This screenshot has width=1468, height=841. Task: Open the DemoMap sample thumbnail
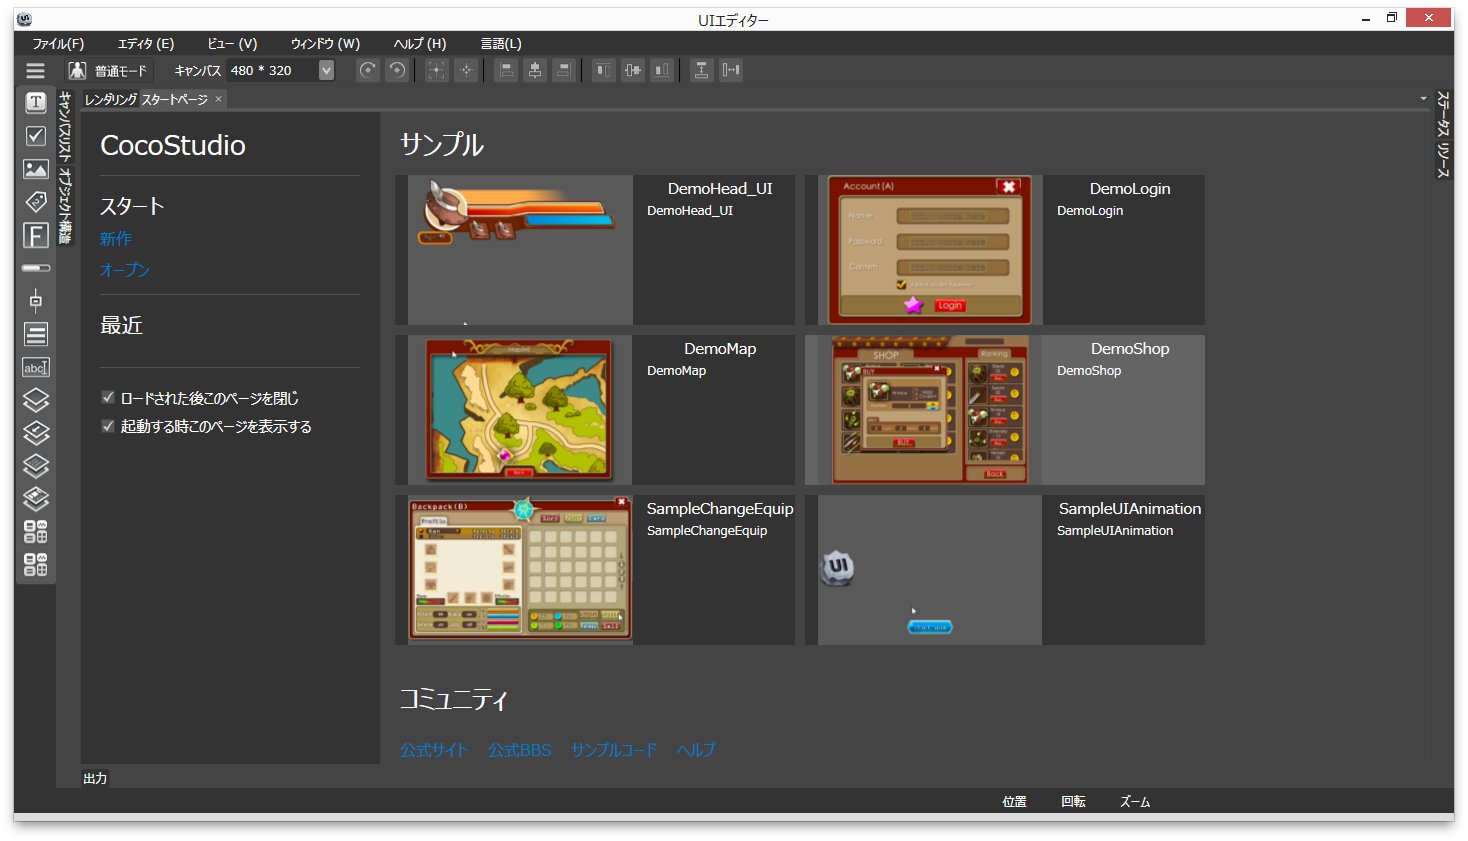coord(519,410)
